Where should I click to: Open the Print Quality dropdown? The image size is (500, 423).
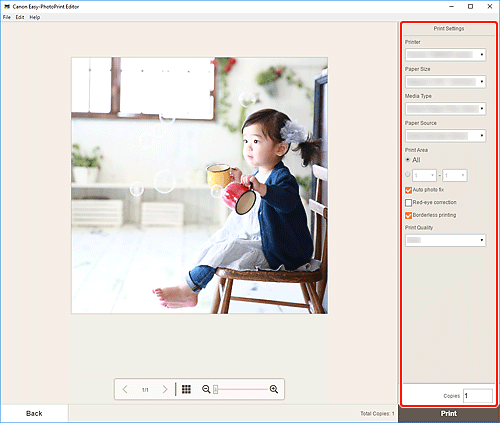tap(445, 240)
